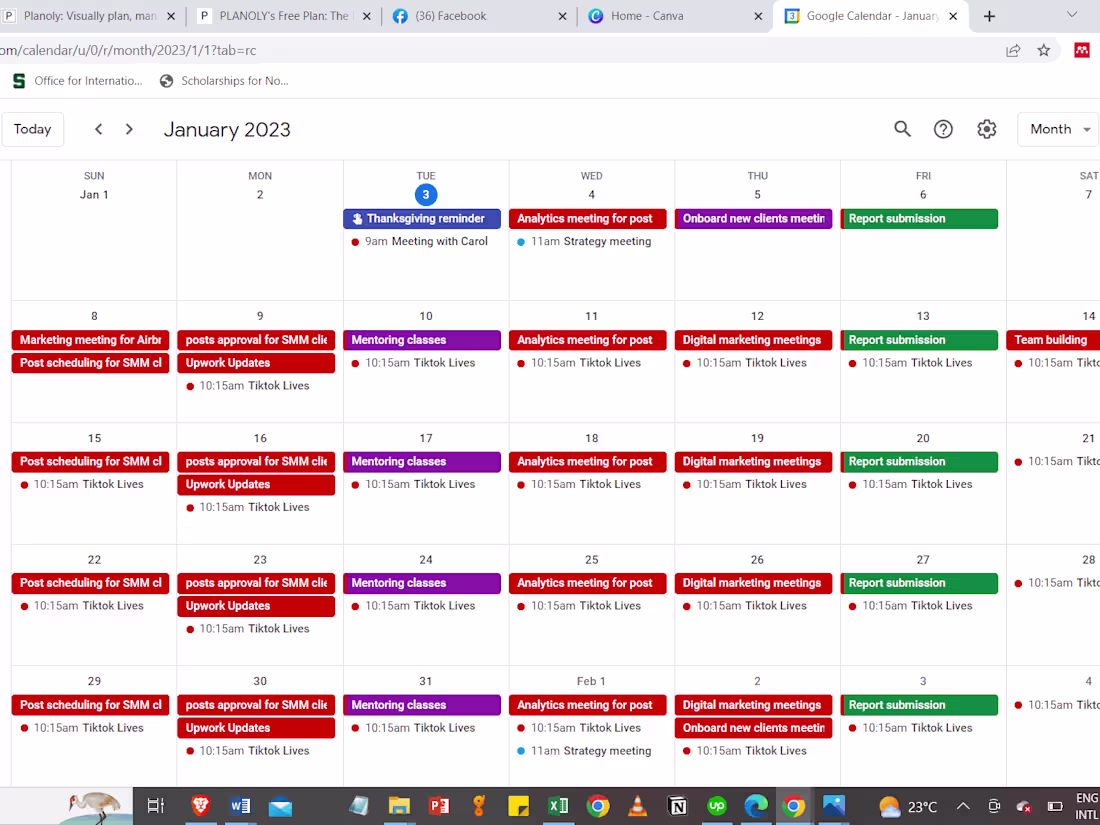Open Google Calendar search
This screenshot has height=825, width=1100.
point(902,129)
